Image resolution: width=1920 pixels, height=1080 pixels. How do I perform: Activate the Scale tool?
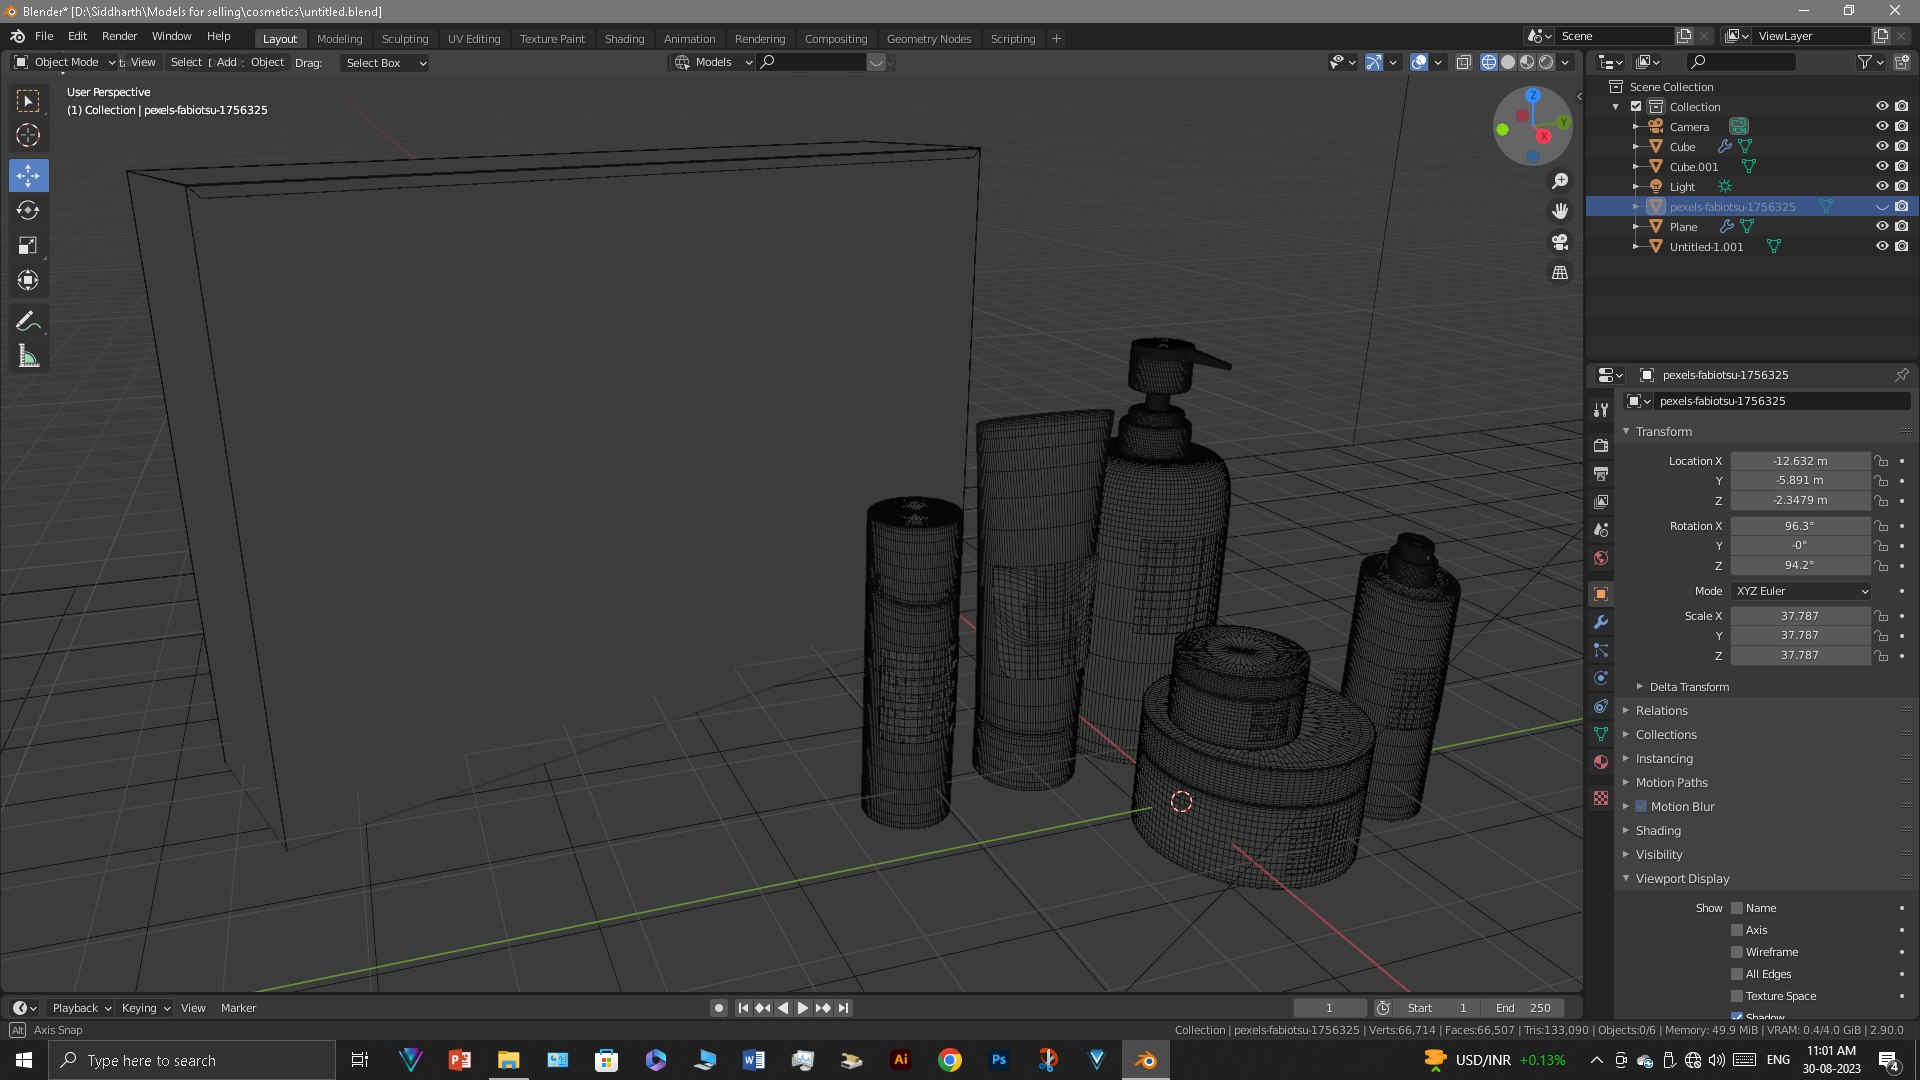28,245
